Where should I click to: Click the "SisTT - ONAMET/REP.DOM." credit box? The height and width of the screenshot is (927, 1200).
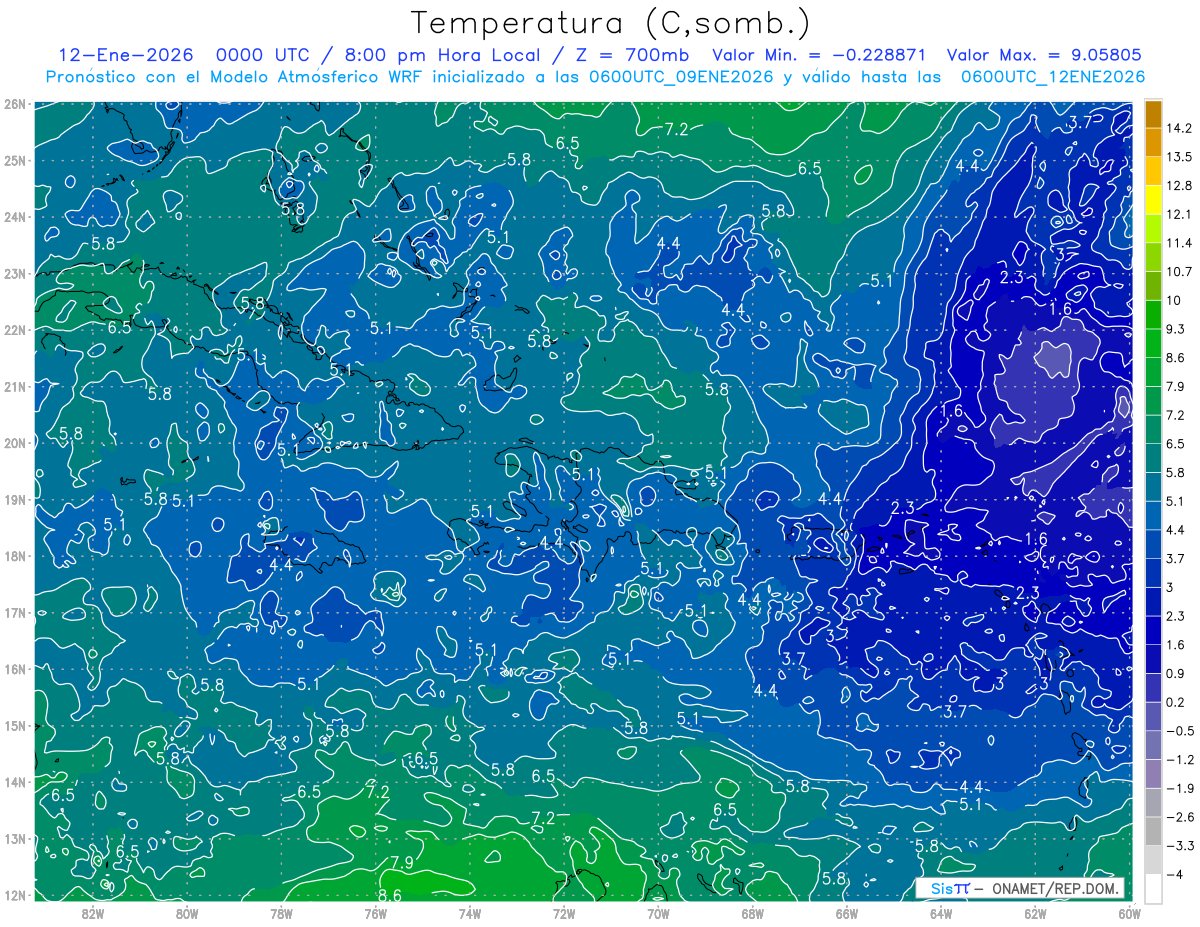coord(1020,888)
